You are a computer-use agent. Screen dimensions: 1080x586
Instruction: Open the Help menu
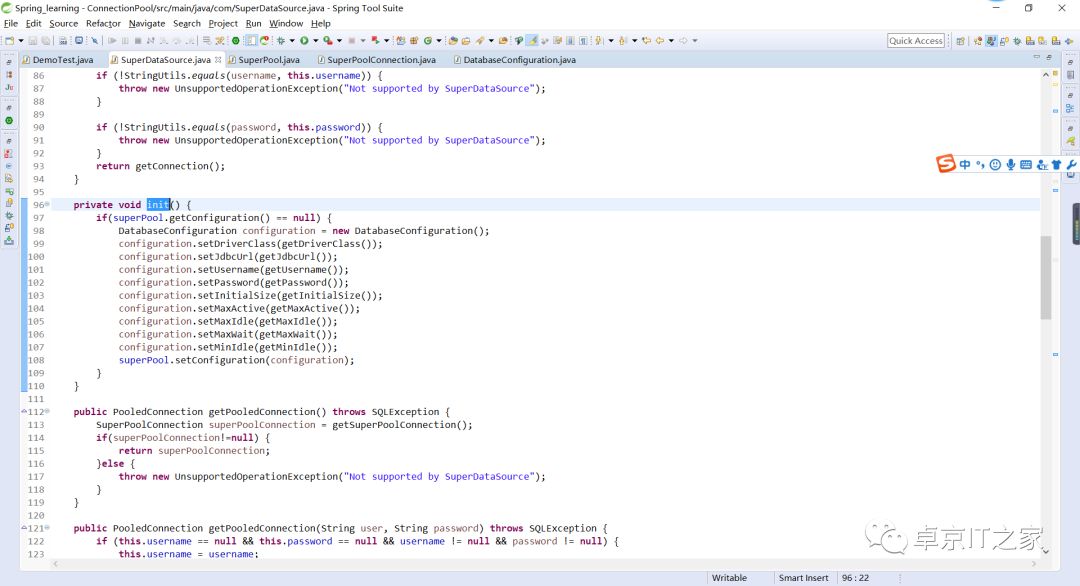[x=320, y=23]
